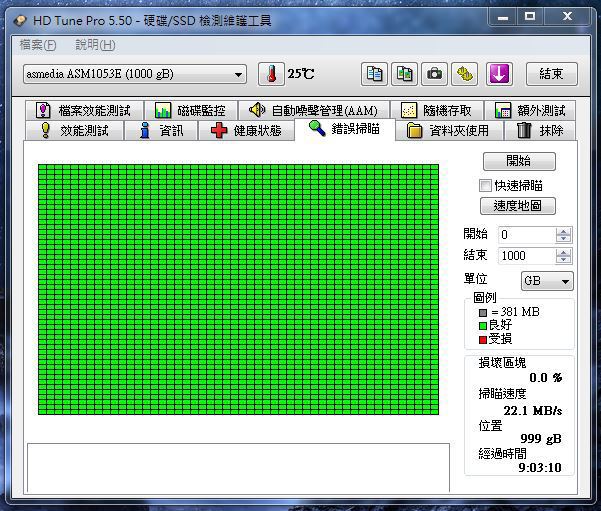Click the 開始 value input field
Image resolution: width=601 pixels, height=511 pixels.
click(x=526, y=235)
